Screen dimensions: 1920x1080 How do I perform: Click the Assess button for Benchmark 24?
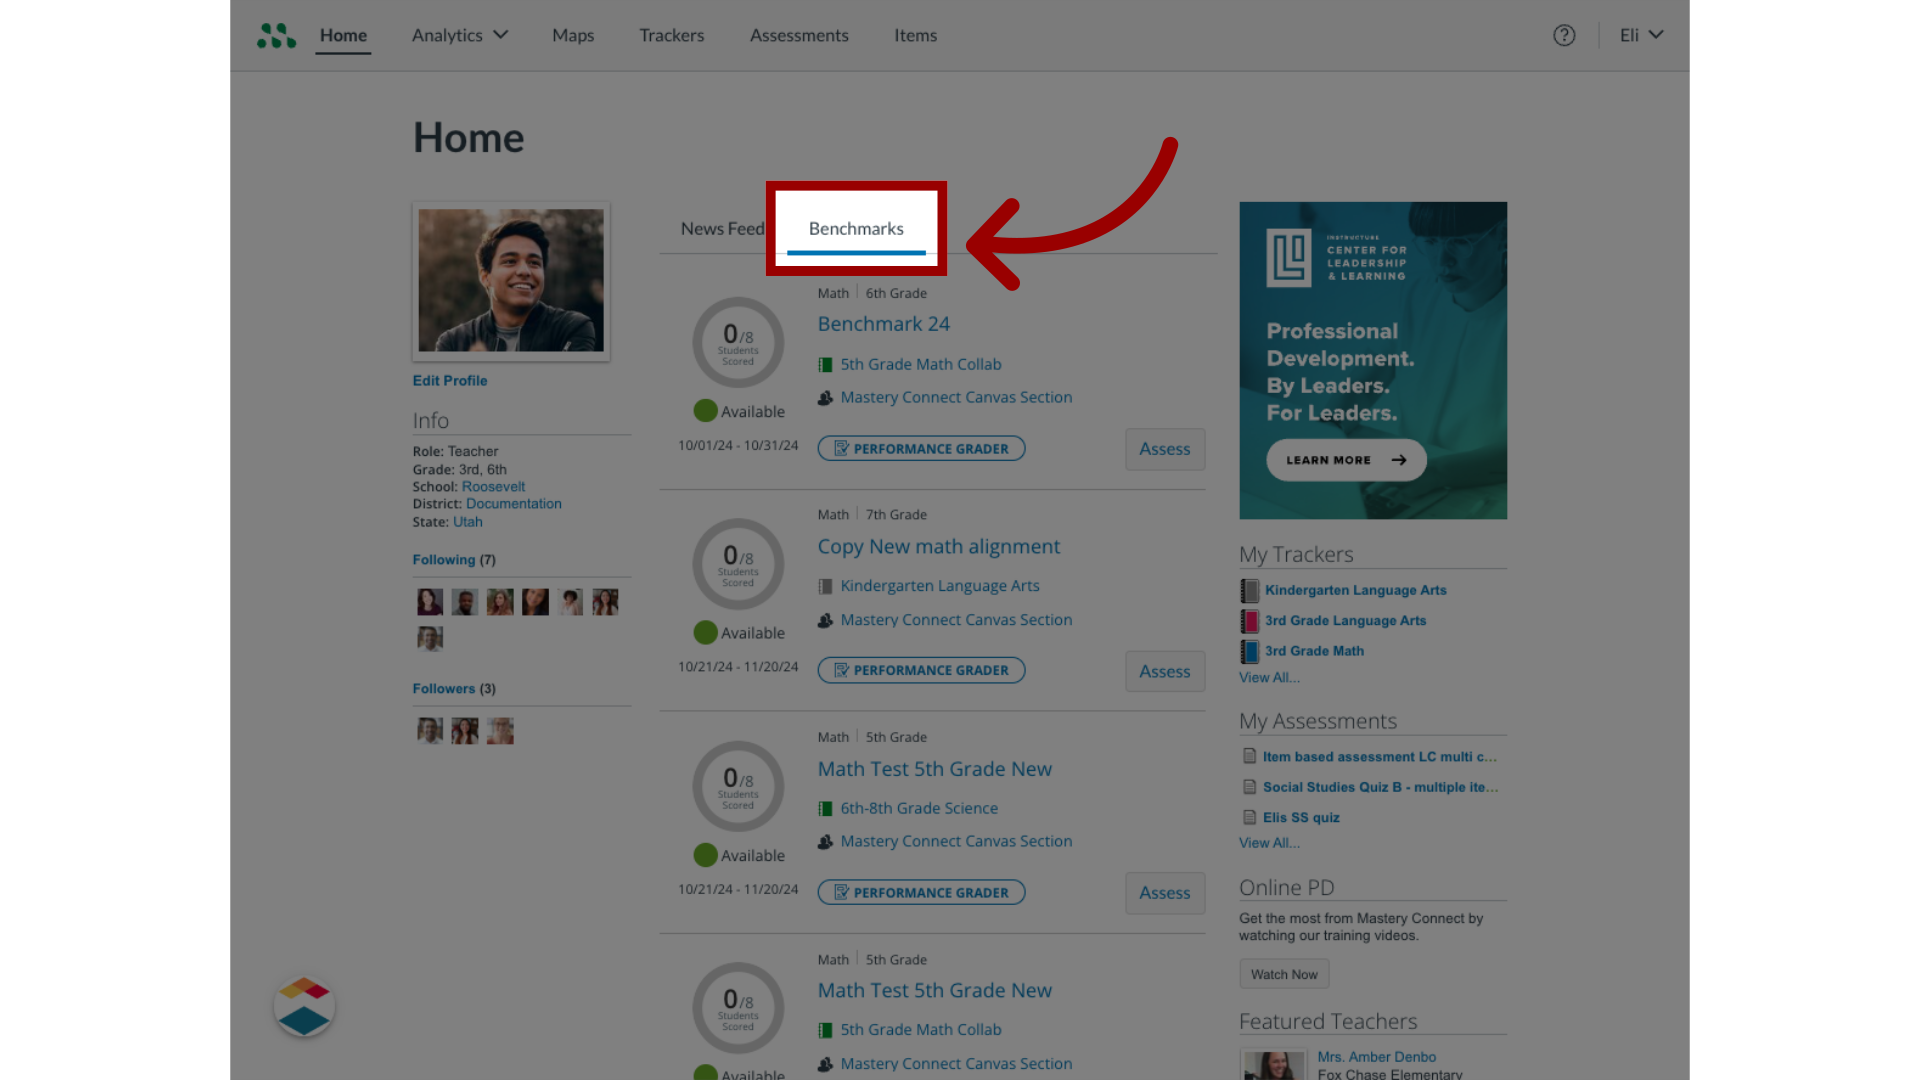tap(1164, 447)
